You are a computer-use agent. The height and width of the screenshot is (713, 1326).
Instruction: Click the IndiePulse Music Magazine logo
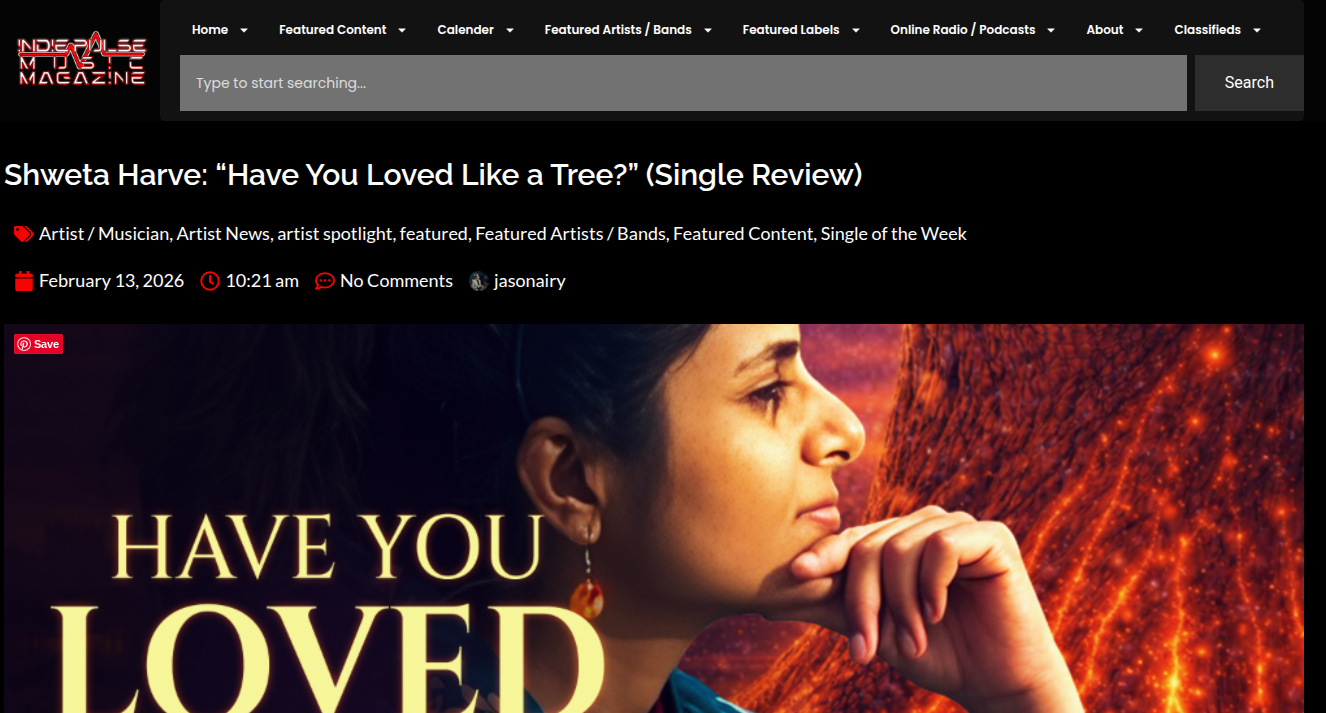(81, 60)
